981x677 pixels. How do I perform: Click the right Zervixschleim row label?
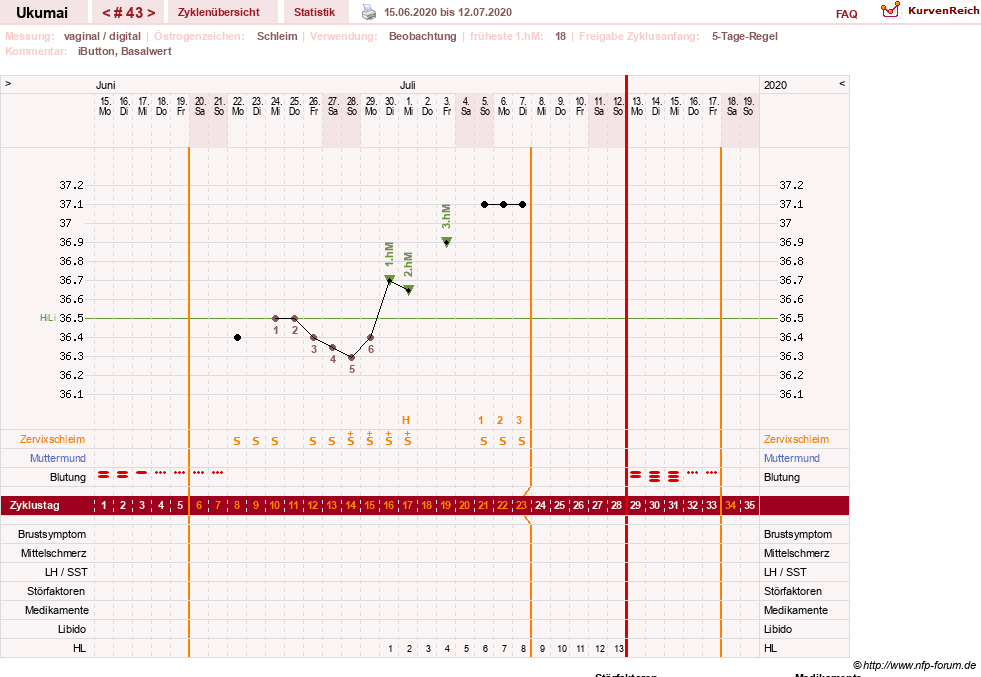point(796,439)
